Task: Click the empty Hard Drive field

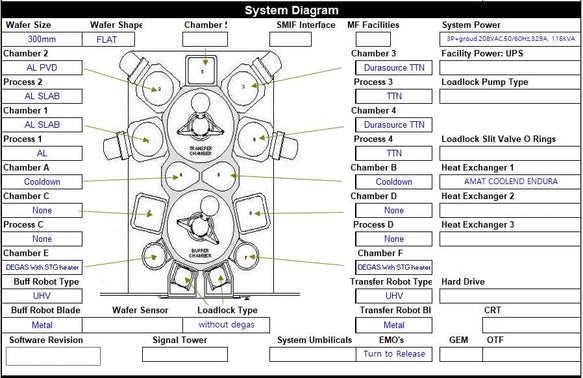Action: coord(510,296)
